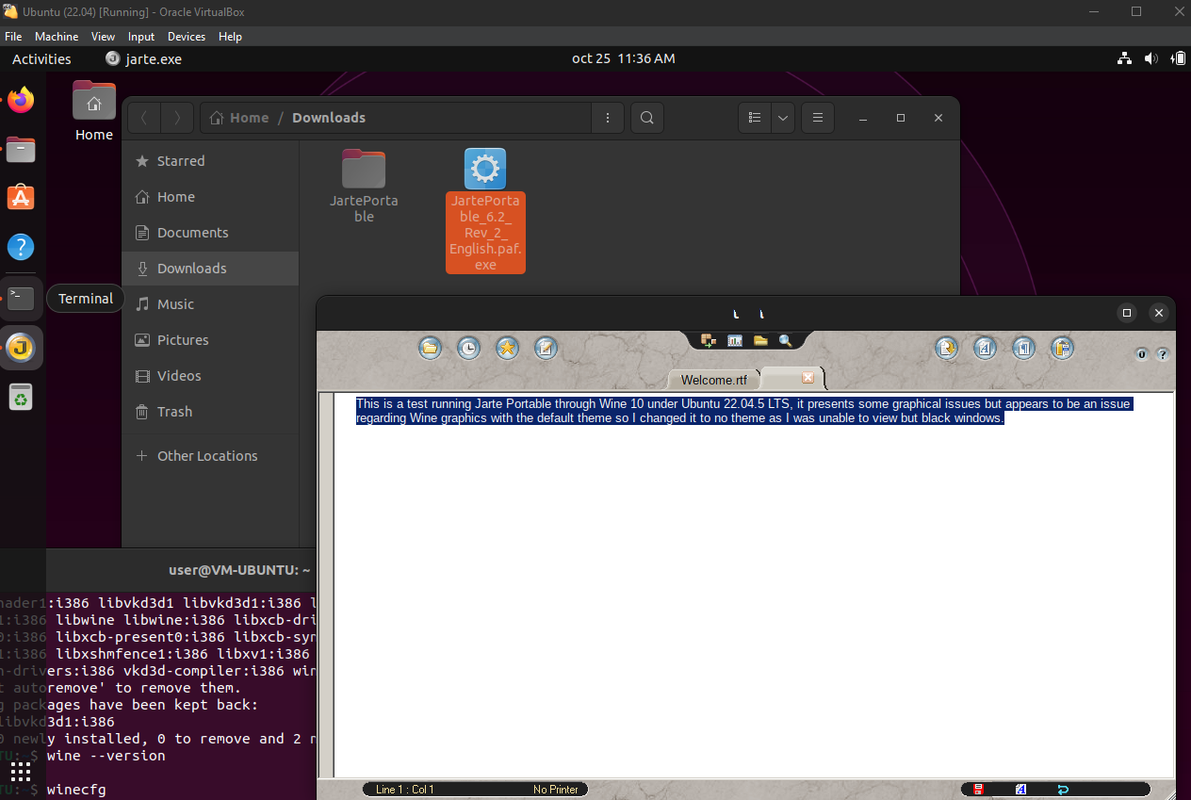The height and width of the screenshot is (800, 1191).
Task: Click the Jarte undo page icon
Action: pyautogui.click(x=946, y=348)
